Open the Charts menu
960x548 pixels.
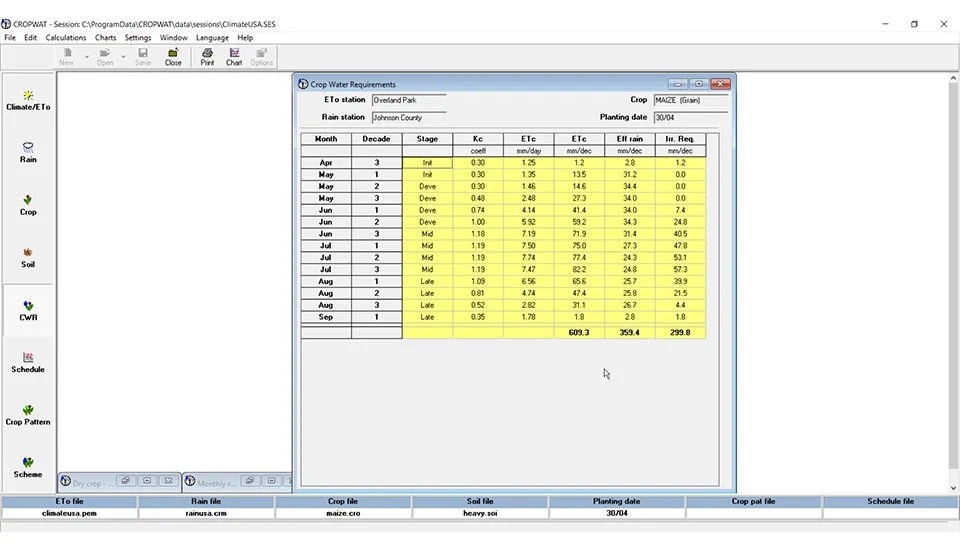(106, 38)
